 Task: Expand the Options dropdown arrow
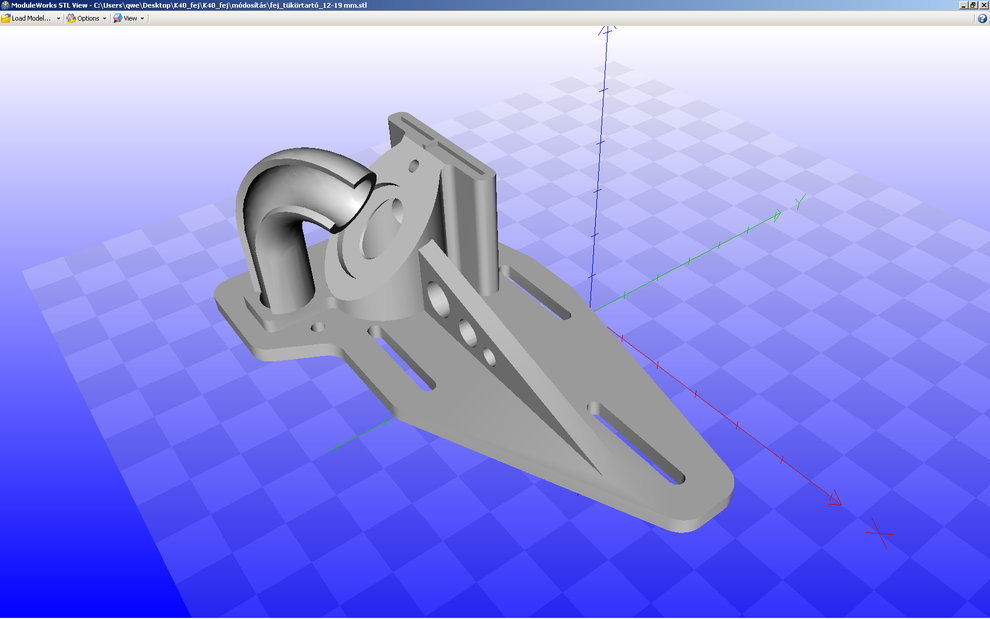[104, 18]
